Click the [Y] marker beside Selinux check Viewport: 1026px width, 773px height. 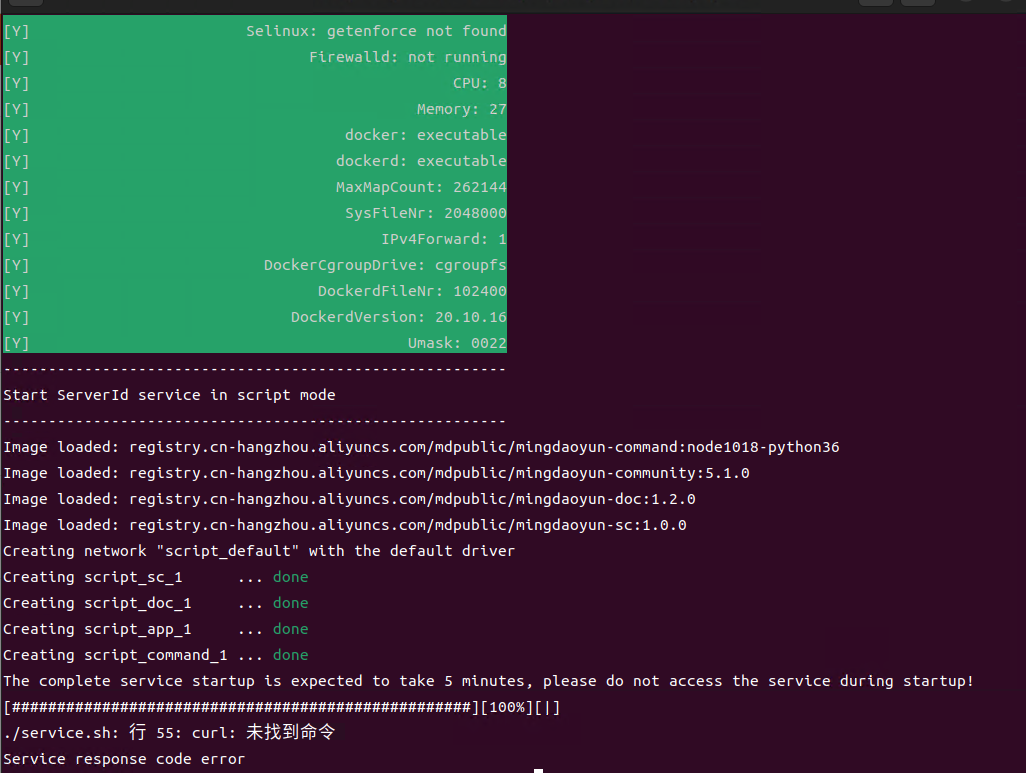[16, 31]
